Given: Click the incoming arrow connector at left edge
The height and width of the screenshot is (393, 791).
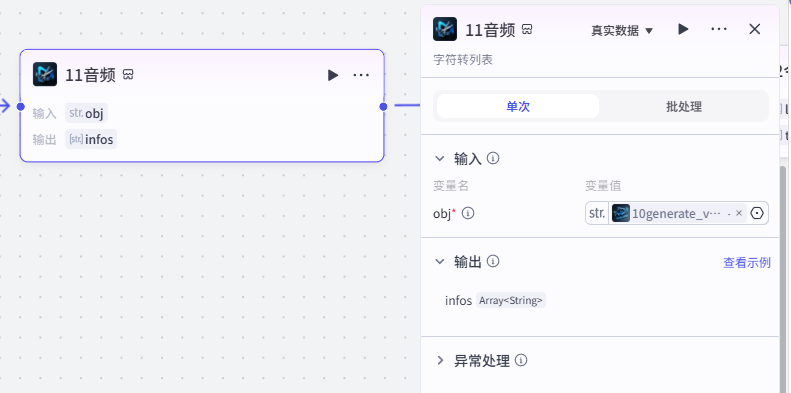Looking at the screenshot, I should coord(5,106).
